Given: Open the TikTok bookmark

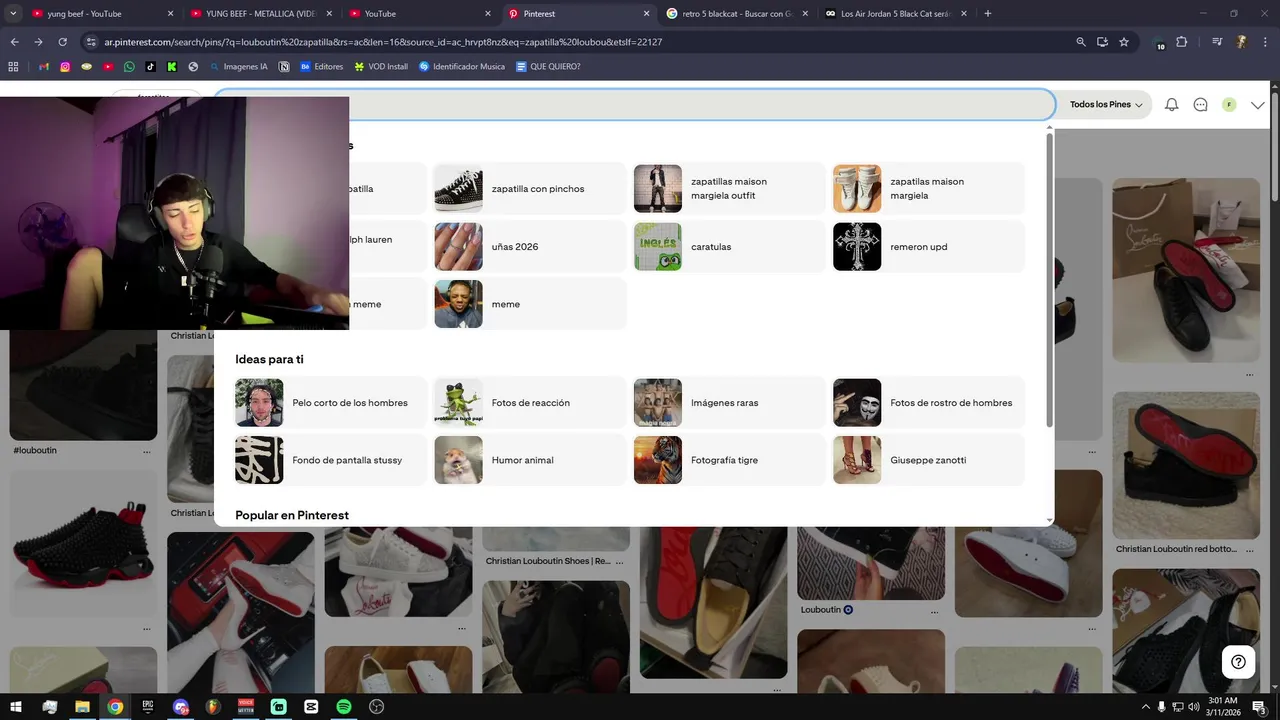Looking at the screenshot, I should [150, 67].
